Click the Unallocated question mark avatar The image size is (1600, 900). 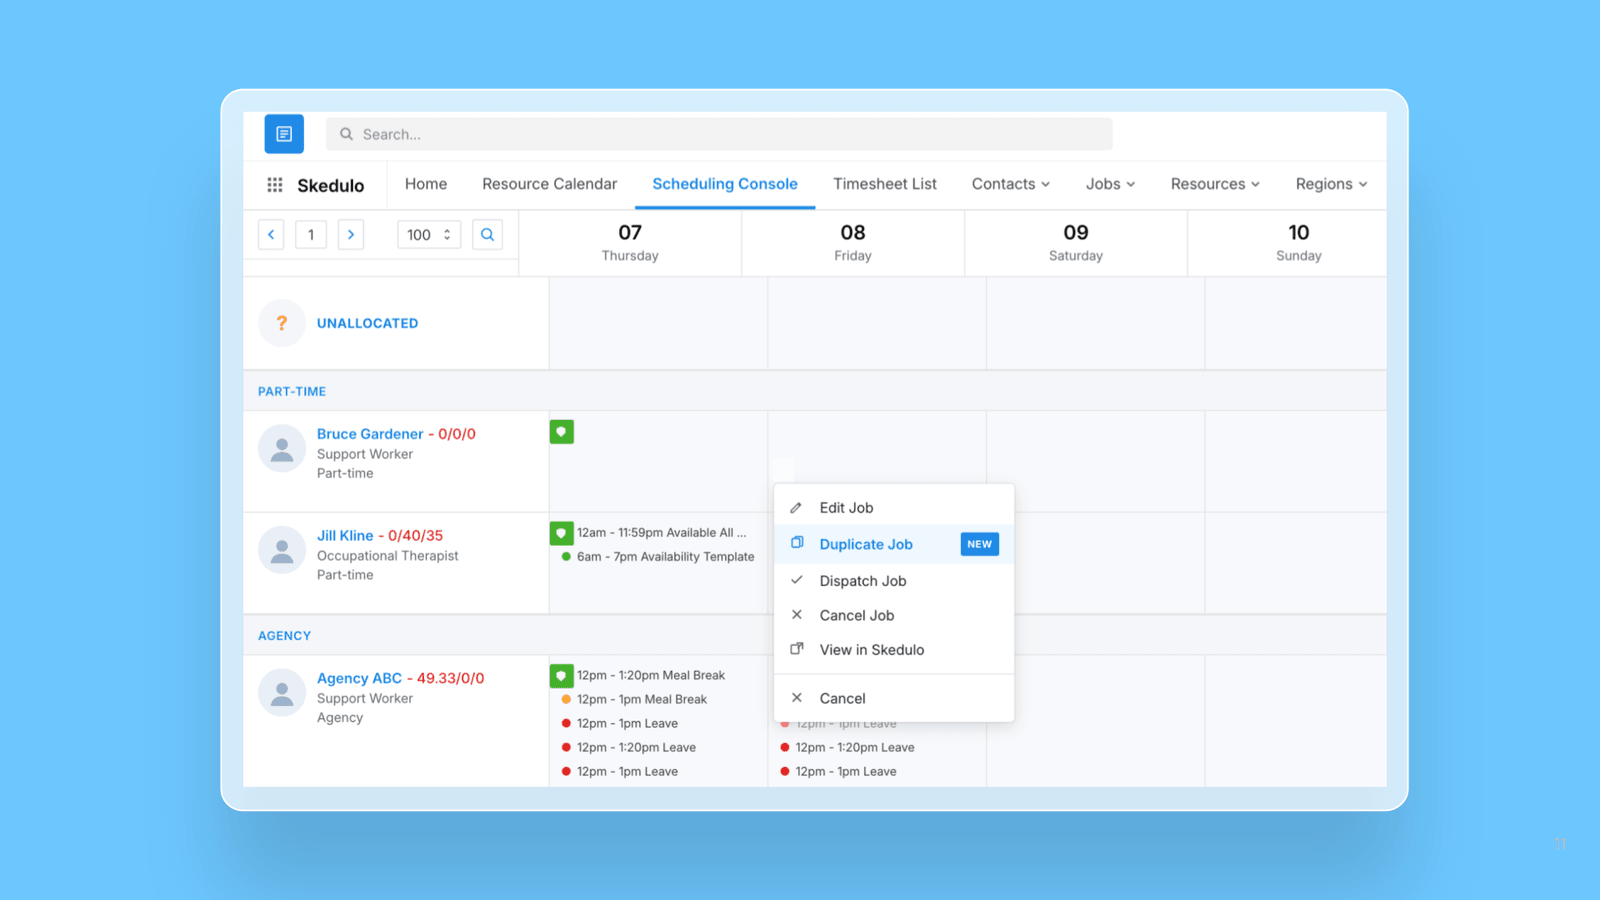282,323
